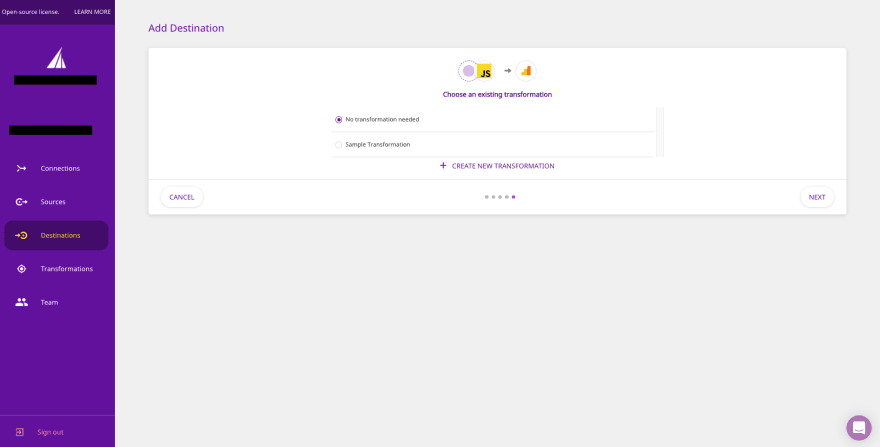Click the Team people icon
Viewport: 880px width, 447px height.
tap(21, 302)
